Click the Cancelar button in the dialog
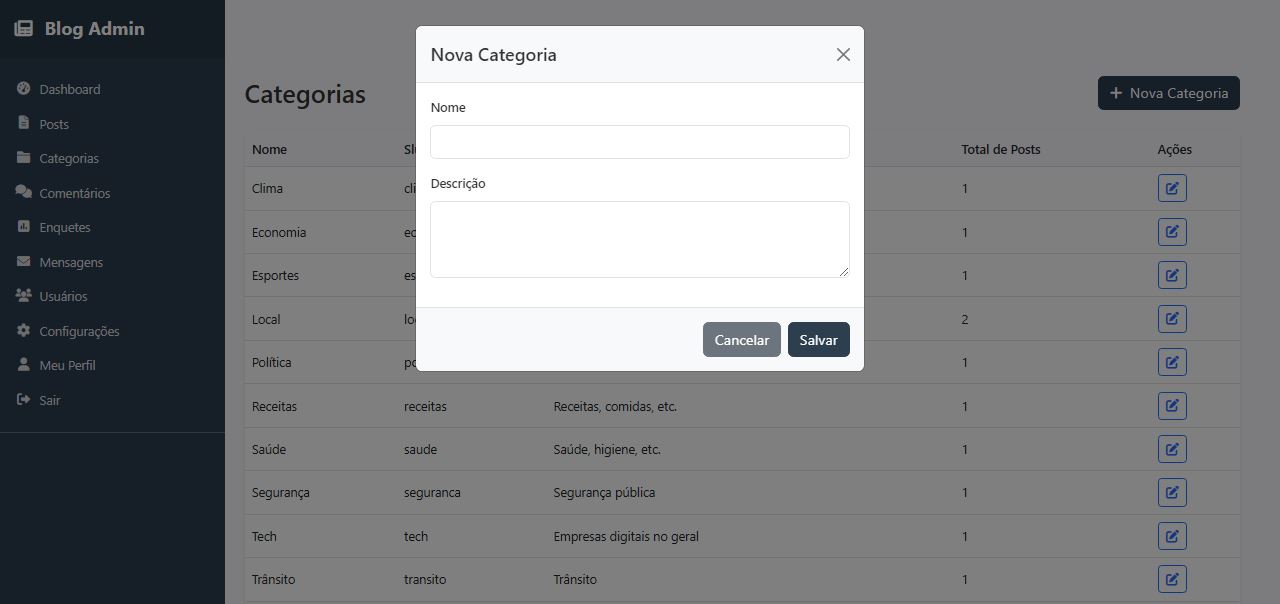 (x=742, y=340)
